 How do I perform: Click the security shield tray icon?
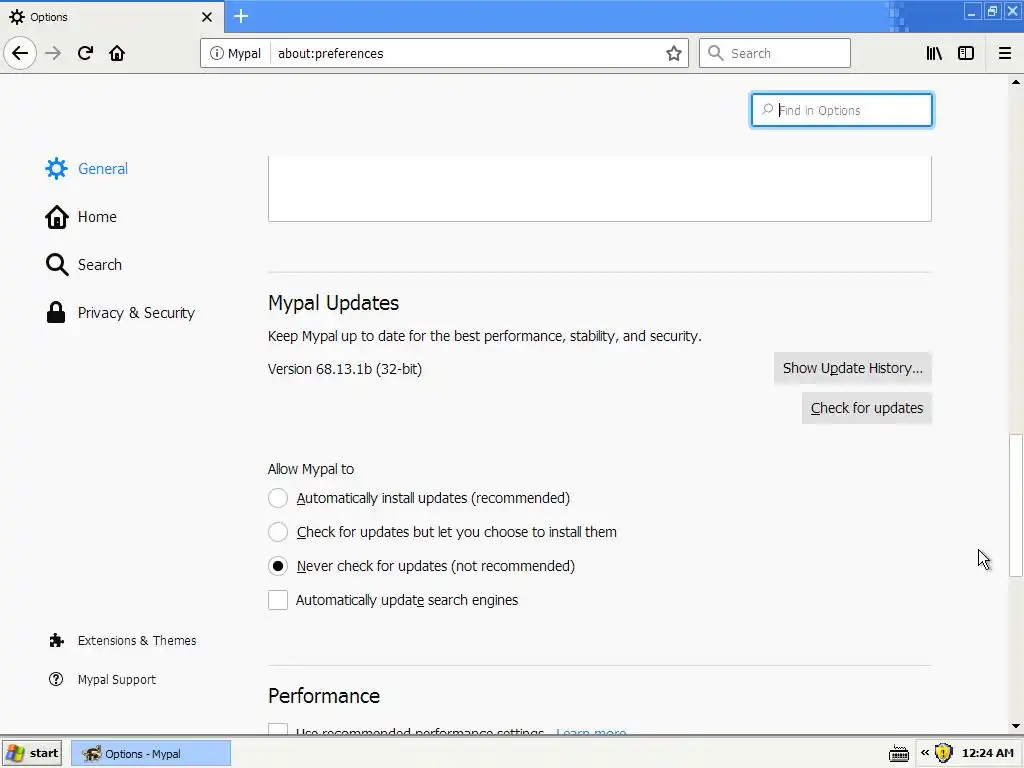pyautogui.click(x=943, y=753)
